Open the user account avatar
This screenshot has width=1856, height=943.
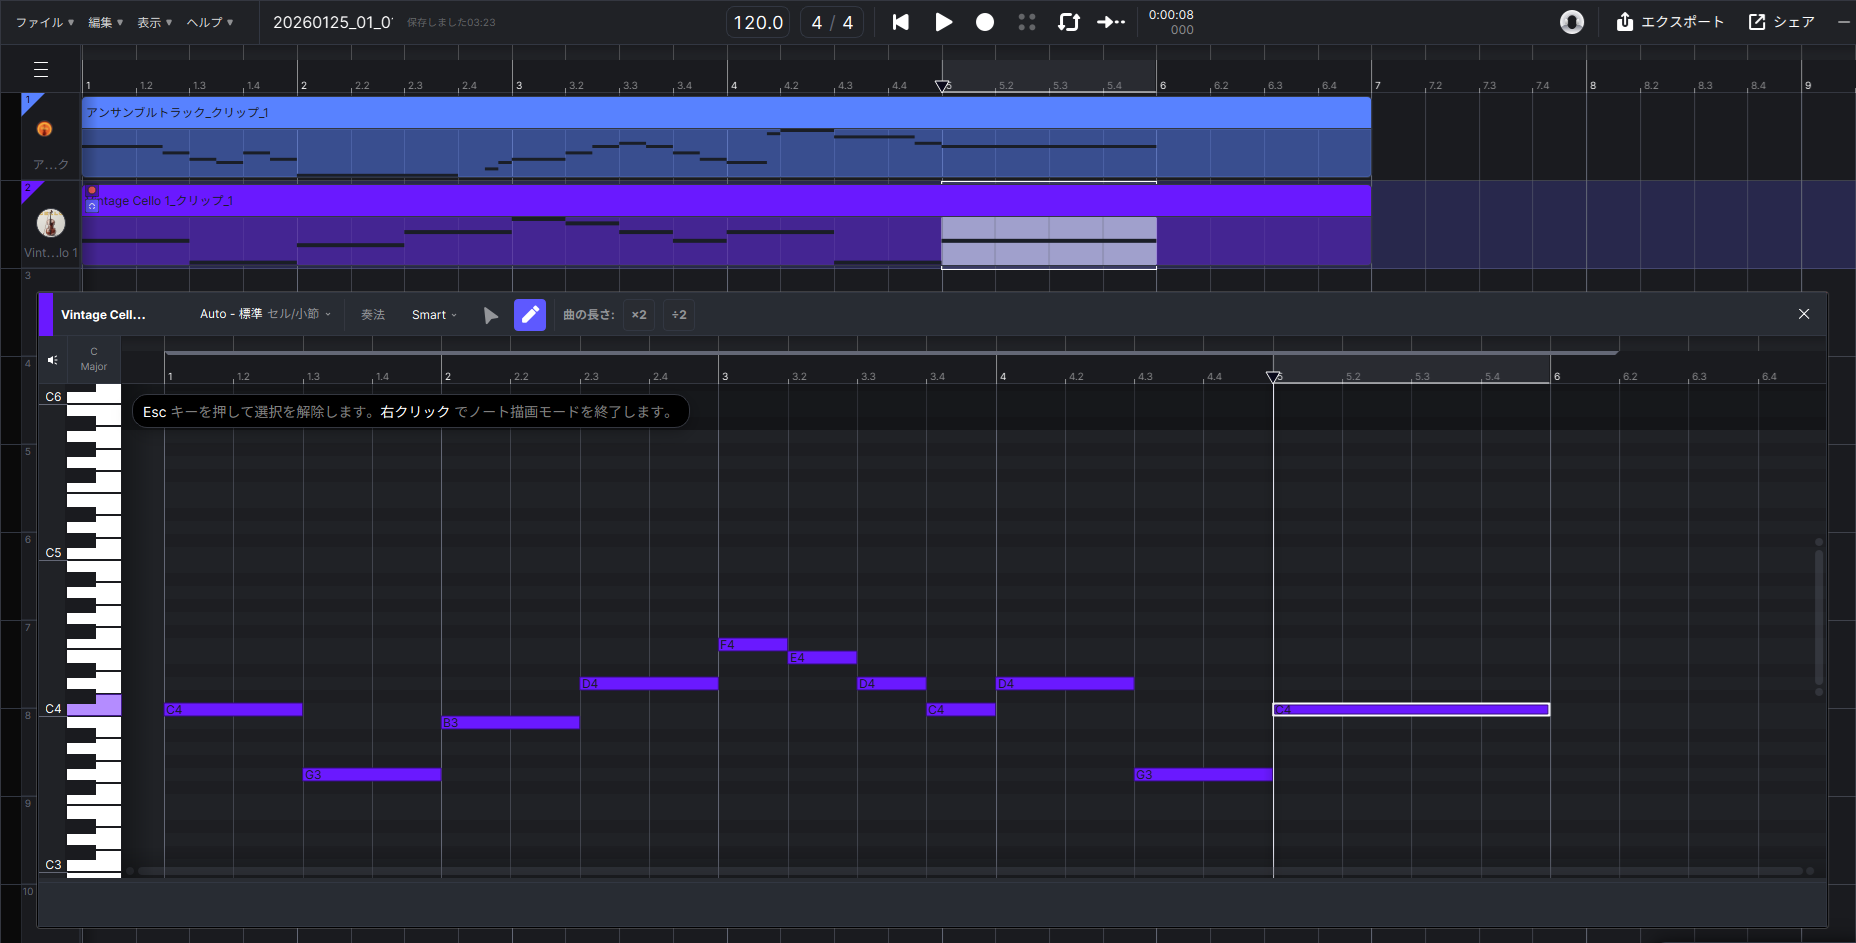[1572, 22]
